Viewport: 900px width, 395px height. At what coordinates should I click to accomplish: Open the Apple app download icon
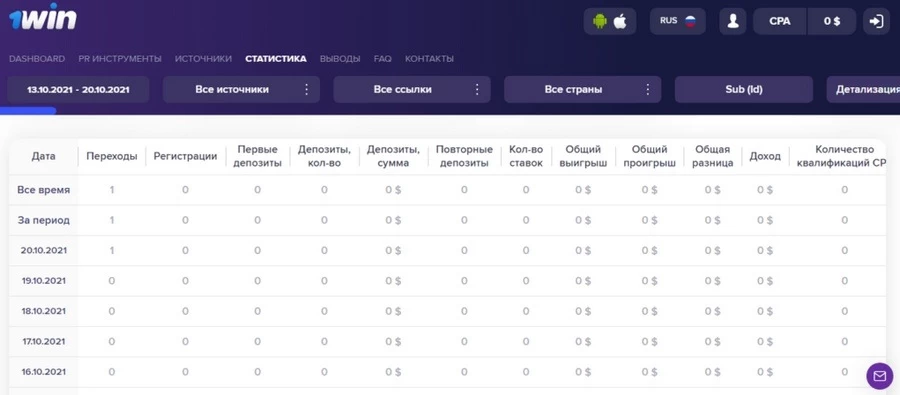point(620,21)
